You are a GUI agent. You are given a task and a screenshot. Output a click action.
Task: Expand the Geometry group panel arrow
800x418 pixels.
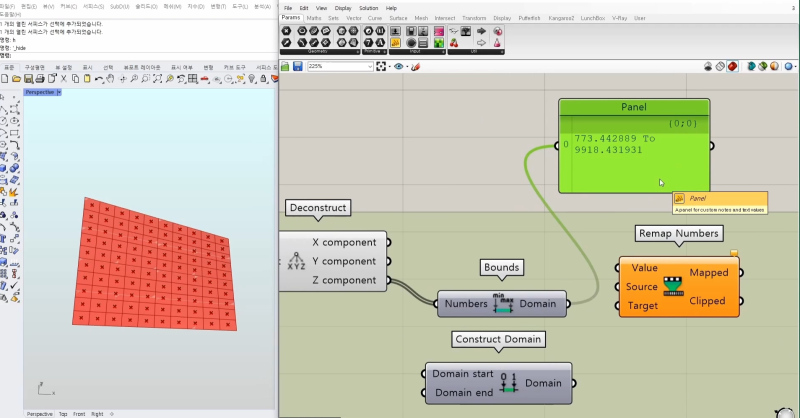tap(357, 52)
